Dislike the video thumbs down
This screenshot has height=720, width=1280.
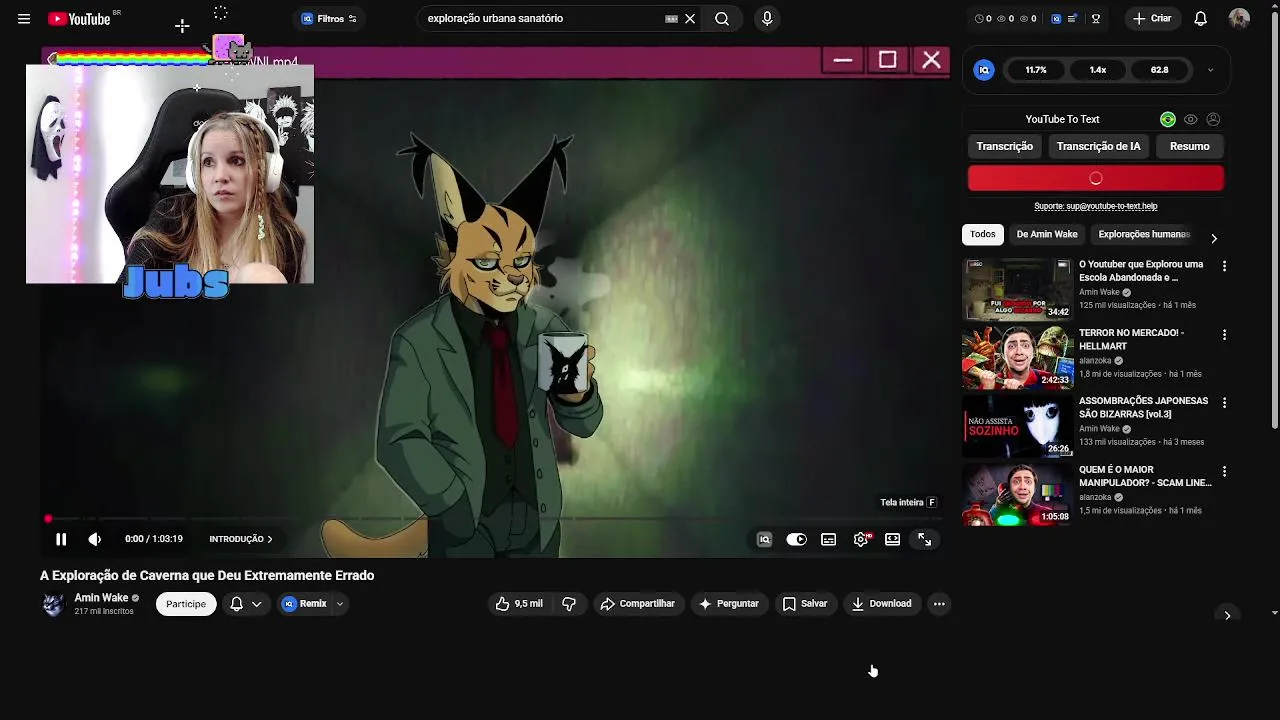[x=569, y=604]
